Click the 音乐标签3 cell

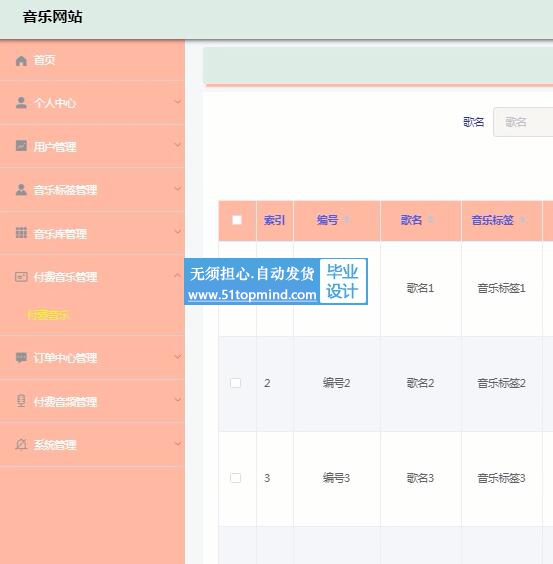coord(502,478)
